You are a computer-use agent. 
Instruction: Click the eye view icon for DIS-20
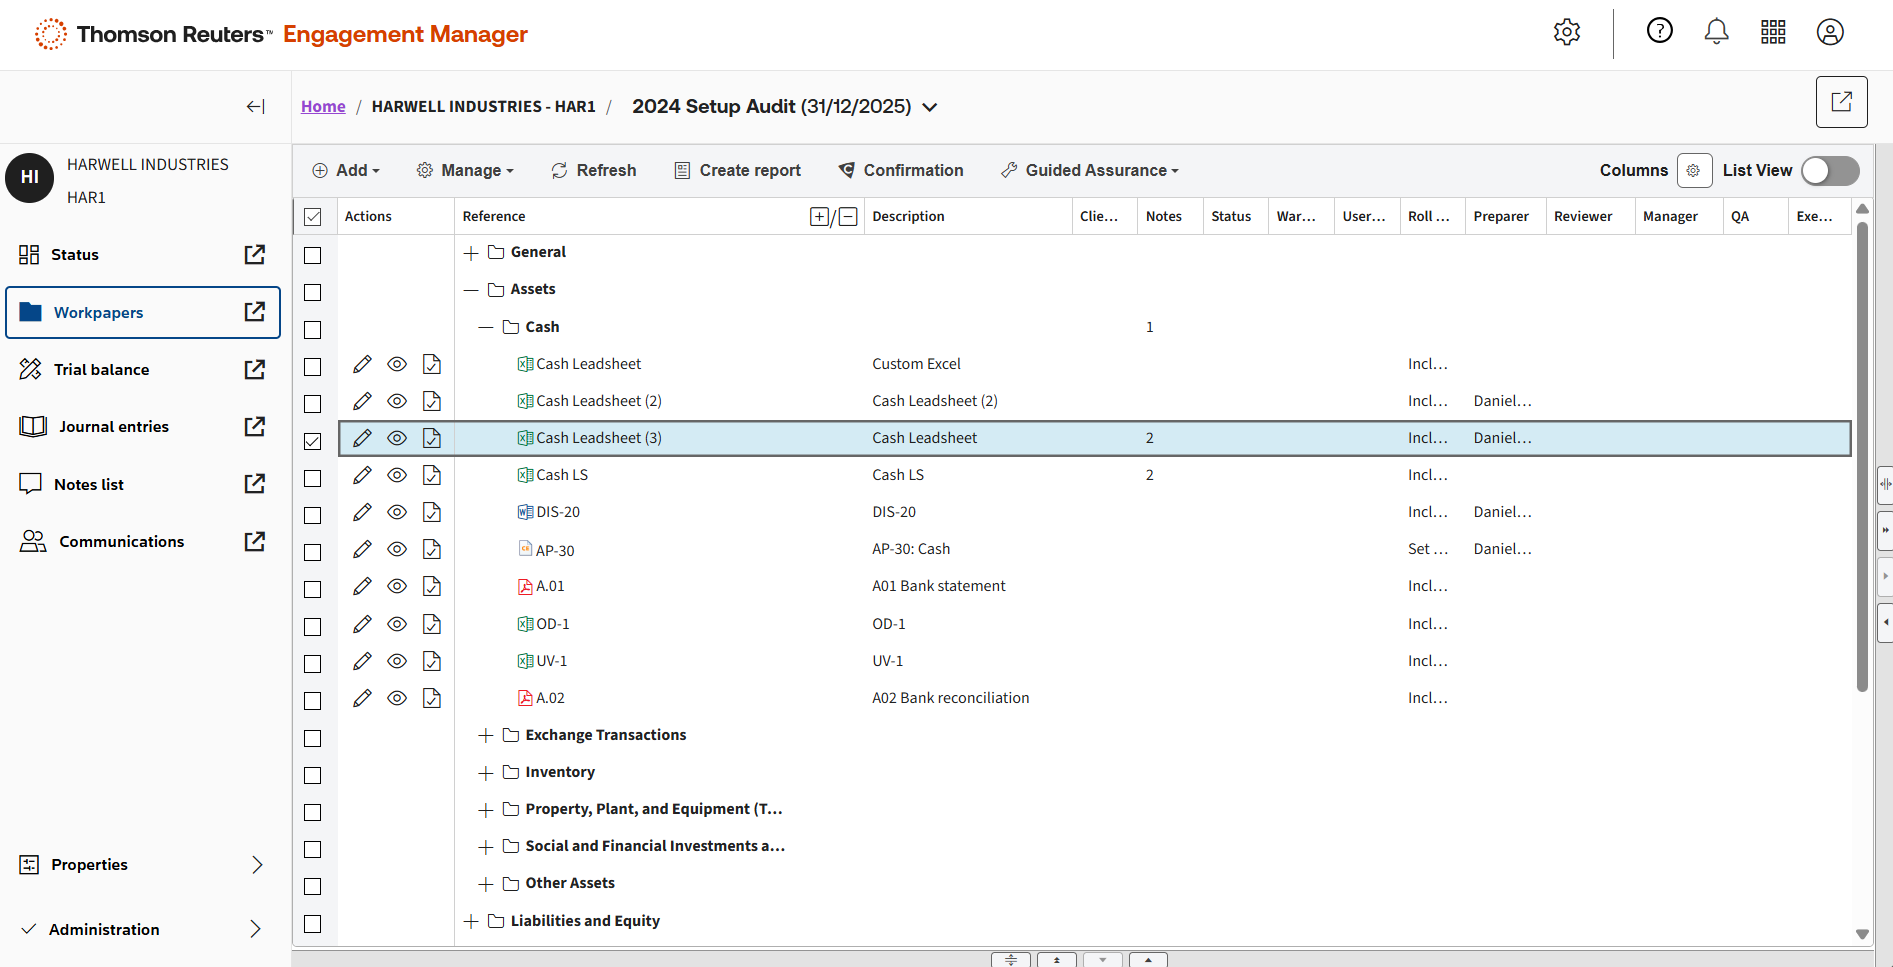[x=397, y=512]
